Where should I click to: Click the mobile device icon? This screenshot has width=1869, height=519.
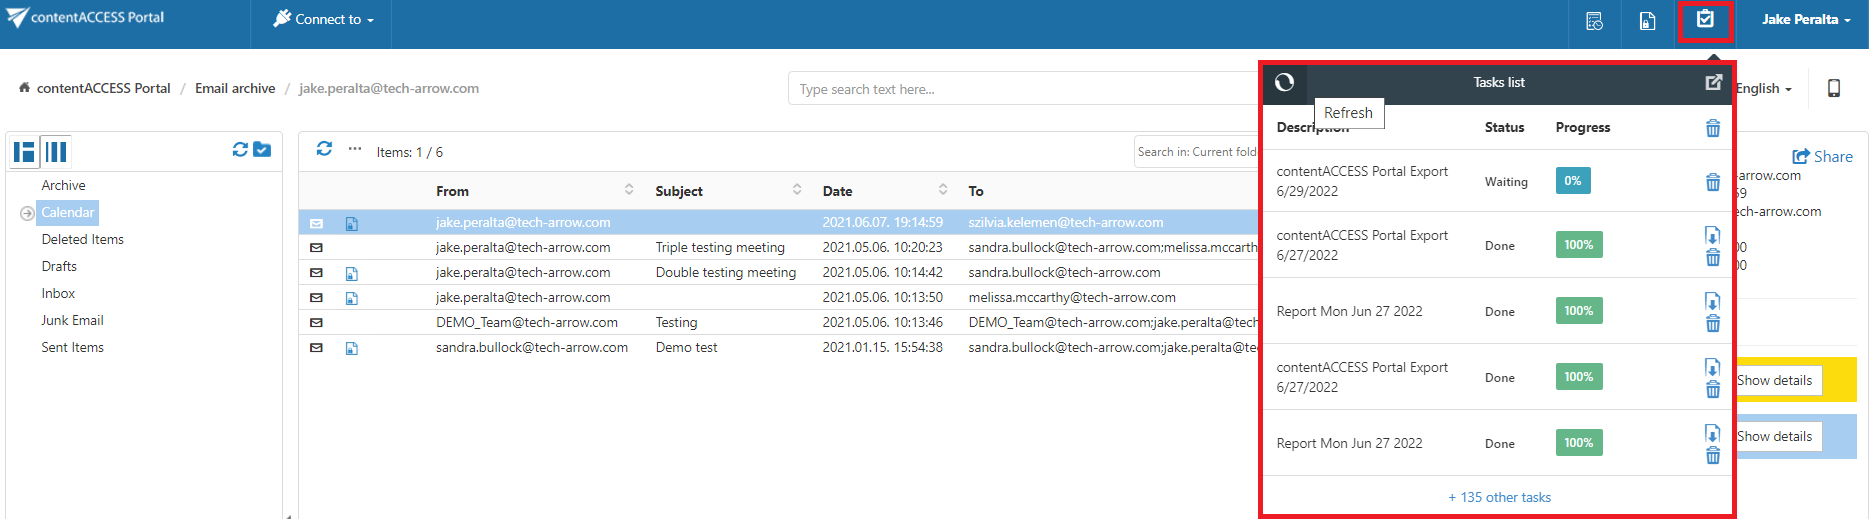click(x=1833, y=88)
